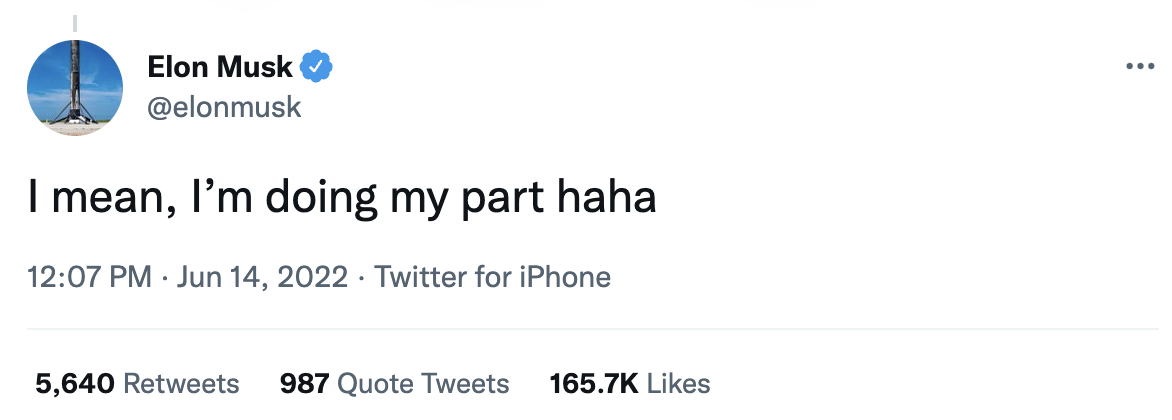Click the phrase "doing my part"
The image size is (1172, 420).
pyautogui.click(x=408, y=198)
